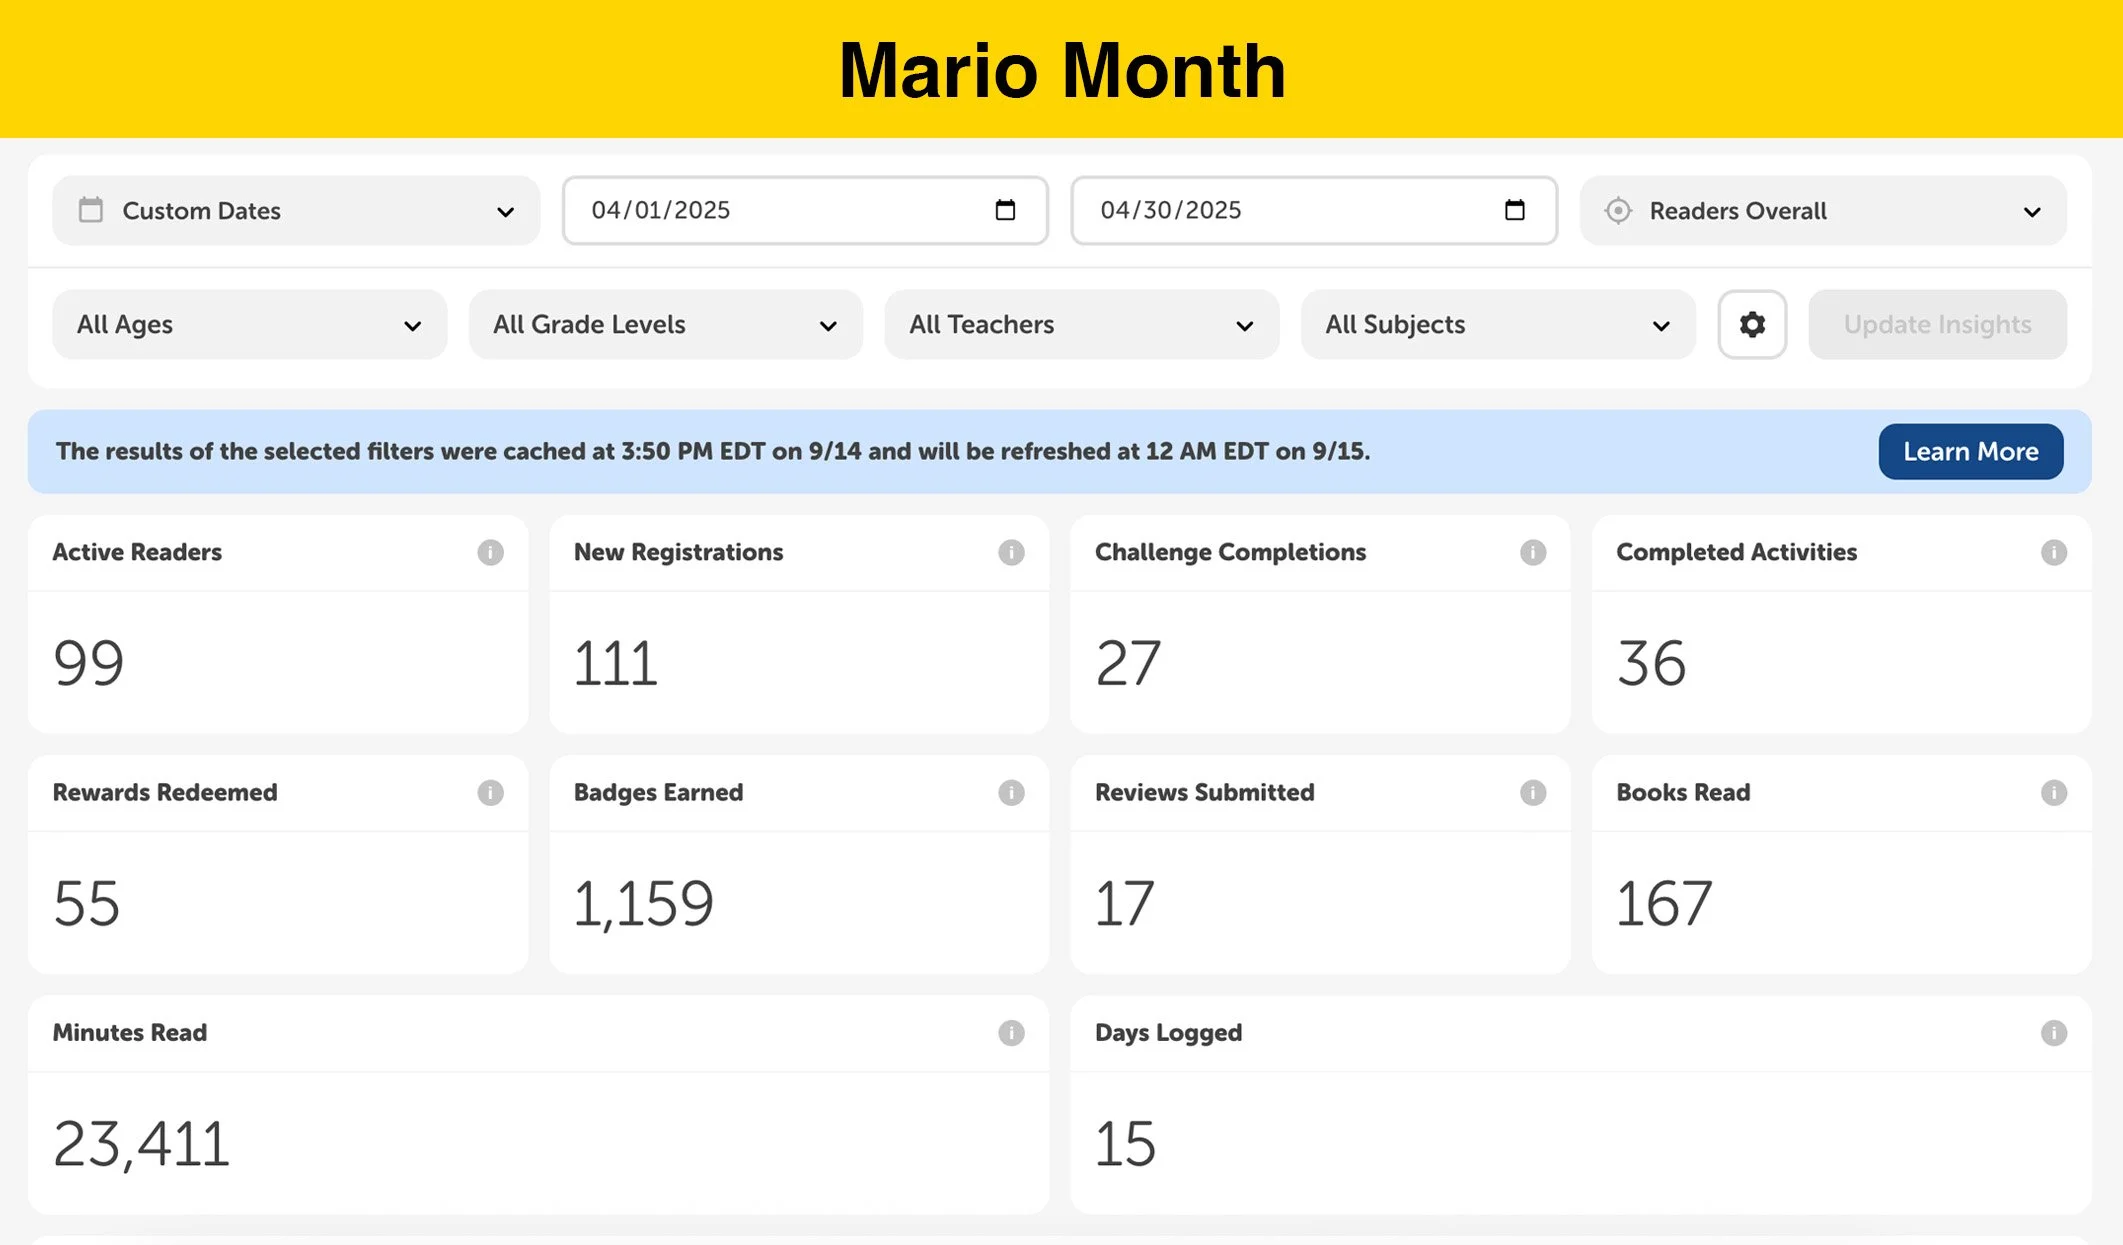Click the New Registrations card title
2123x1245 pixels.
pos(678,552)
